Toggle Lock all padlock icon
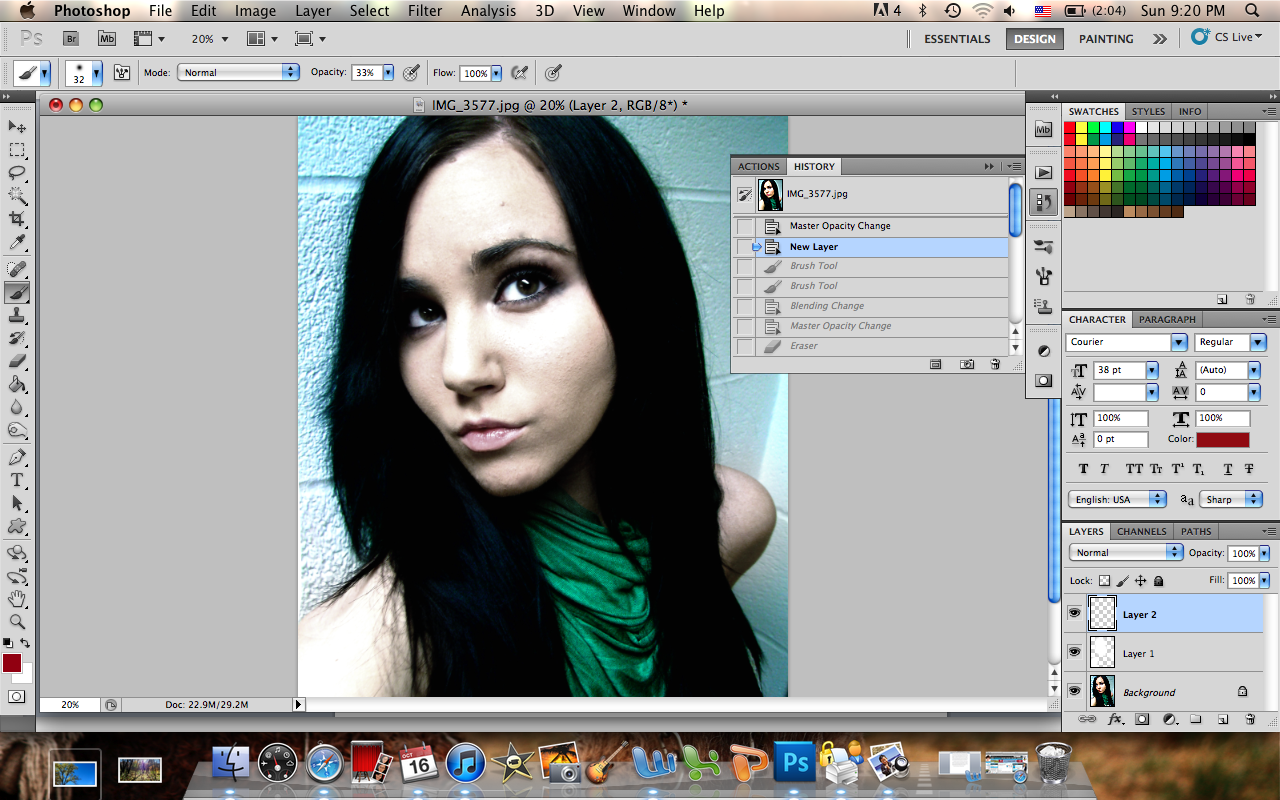The width and height of the screenshot is (1280, 800). click(x=1158, y=581)
